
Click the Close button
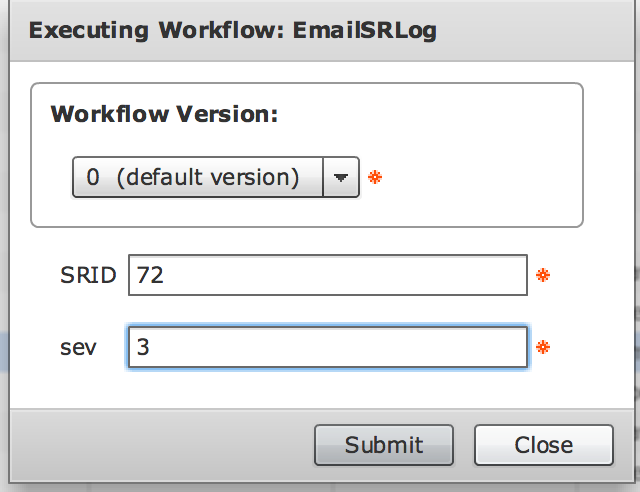pyautogui.click(x=544, y=445)
